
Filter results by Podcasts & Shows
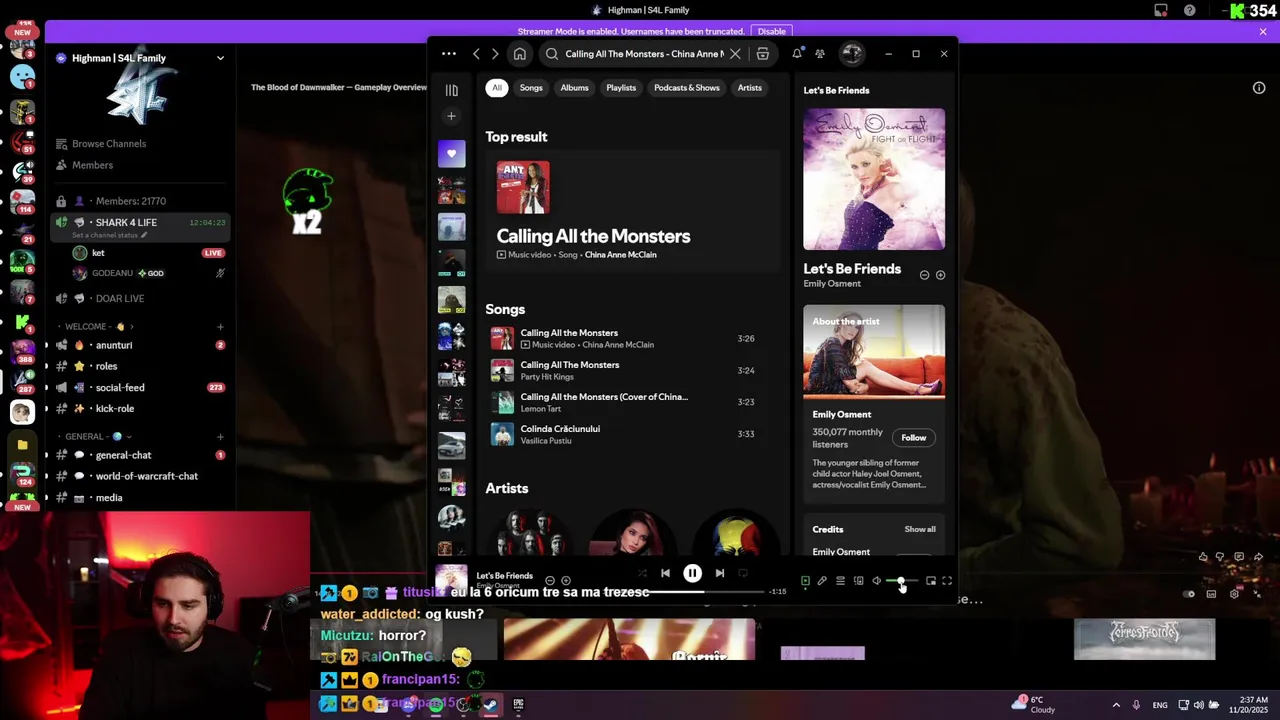click(x=687, y=88)
